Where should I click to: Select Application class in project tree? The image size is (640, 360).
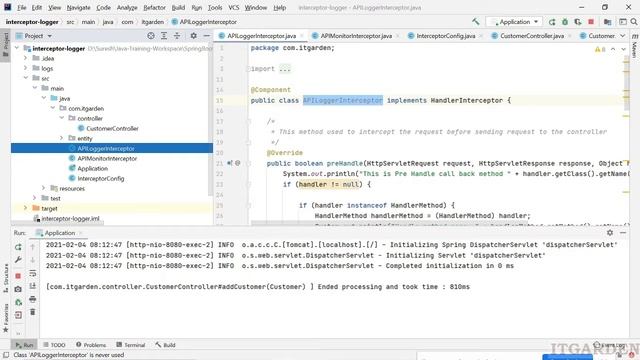click(x=92, y=168)
